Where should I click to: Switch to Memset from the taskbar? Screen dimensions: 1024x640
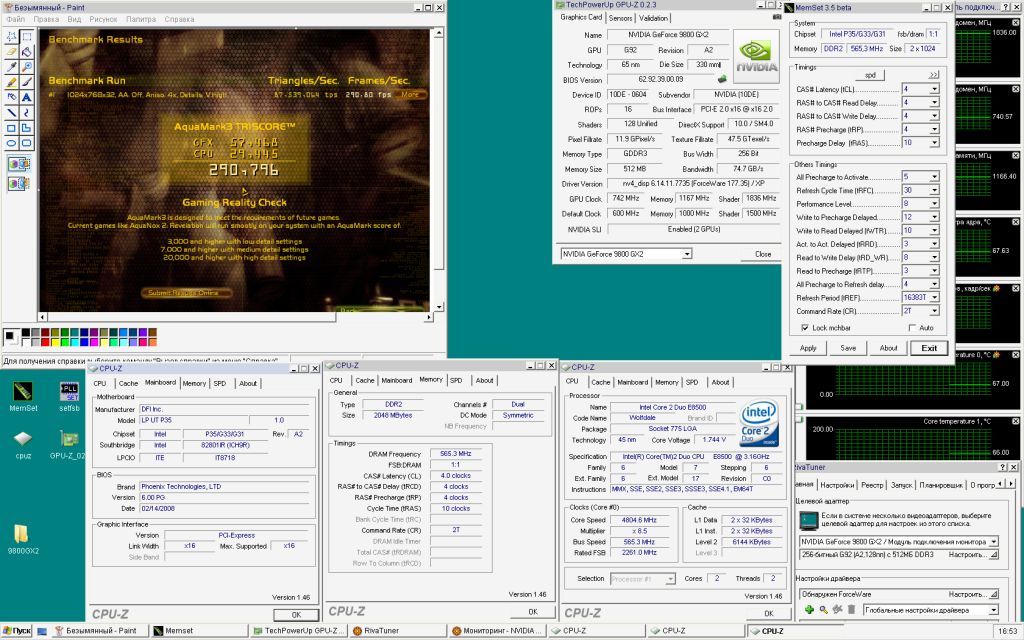(199, 631)
